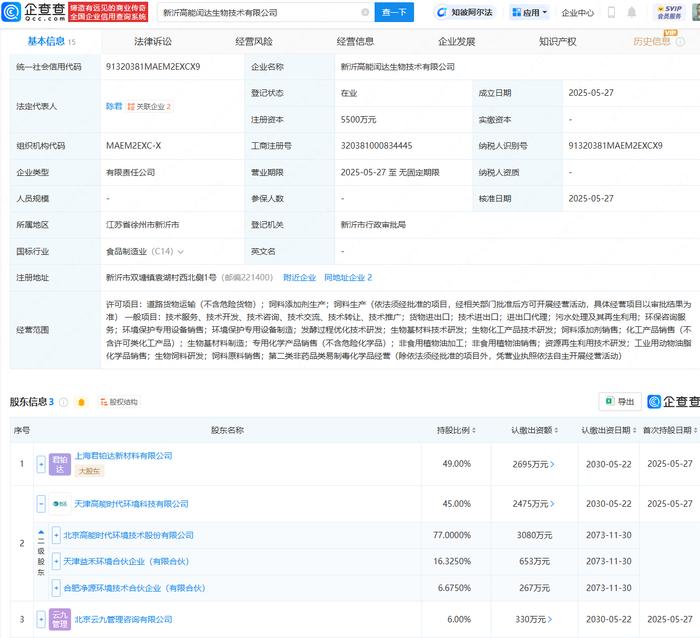Switch to 企业发展 tab
The image size is (700, 638).
456,42
